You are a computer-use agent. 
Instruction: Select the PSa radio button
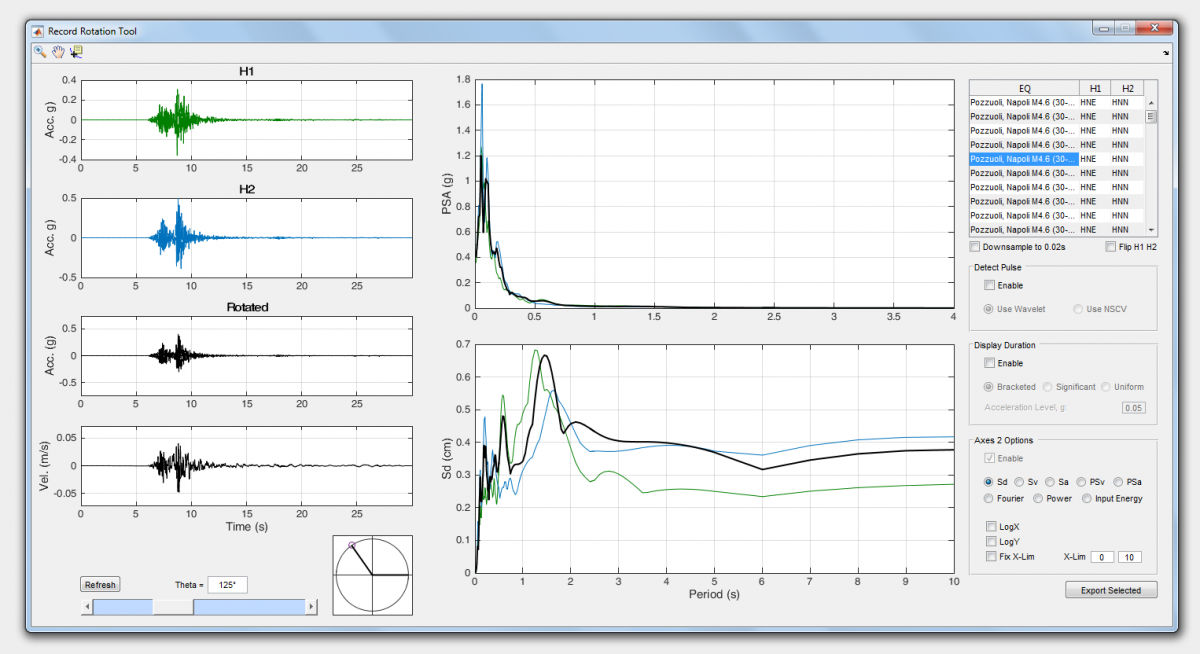(x=1119, y=482)
